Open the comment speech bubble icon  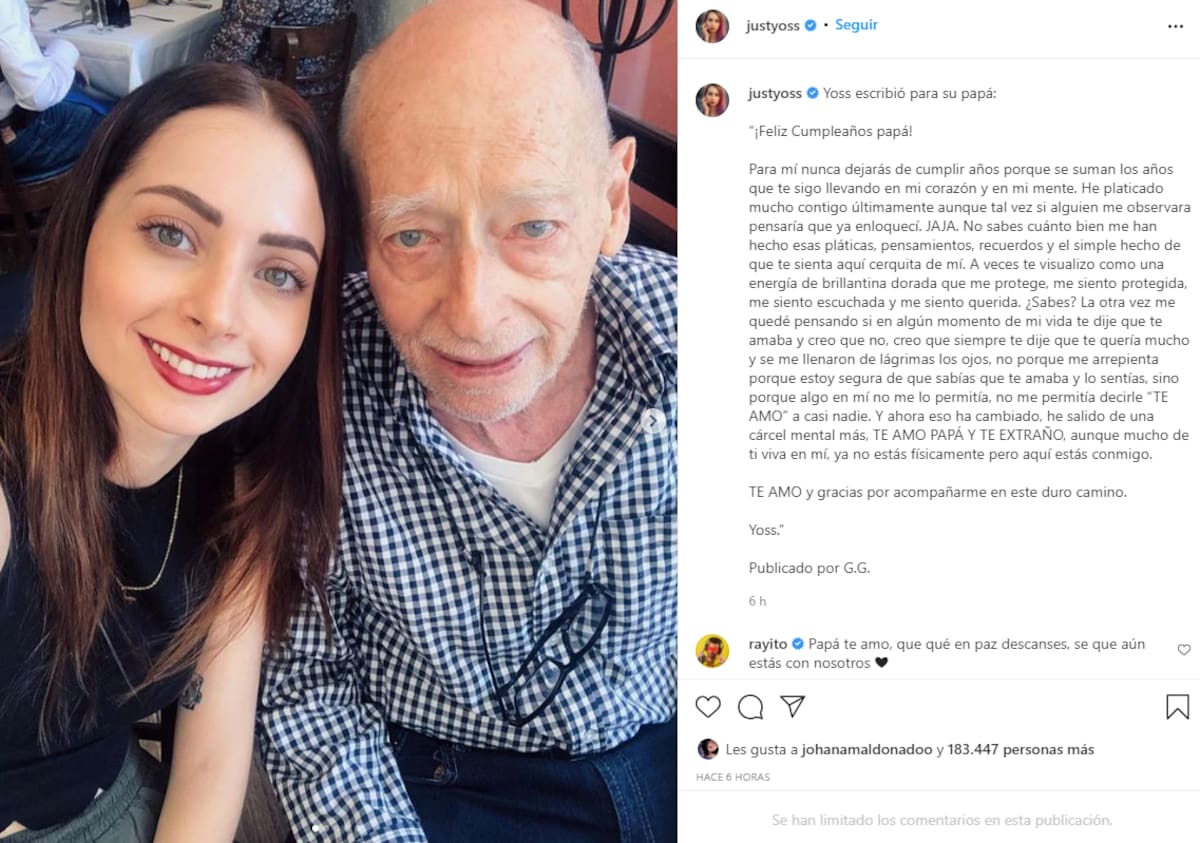(750, 707)
